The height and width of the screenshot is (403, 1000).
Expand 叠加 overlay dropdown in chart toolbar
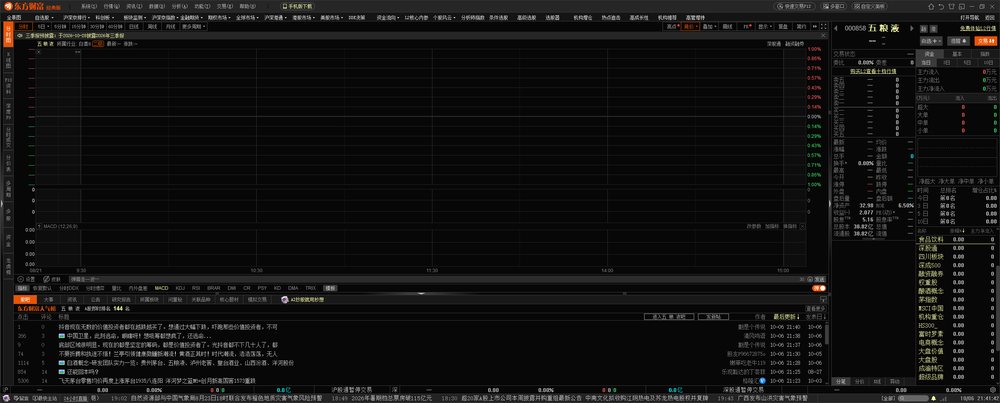click(709, 27)
